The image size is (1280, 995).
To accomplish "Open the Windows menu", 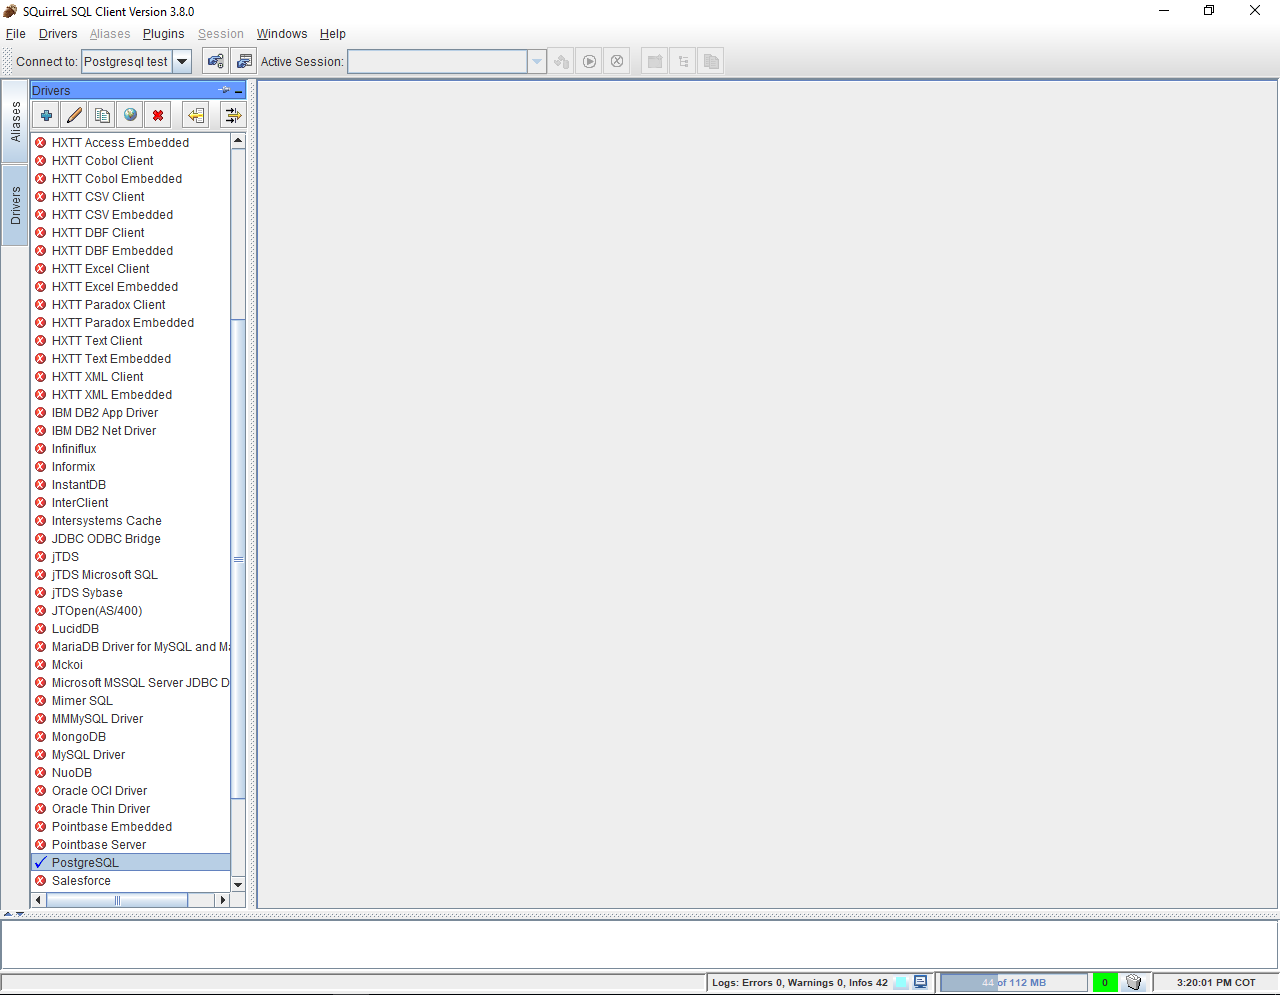I will pos(282,34).
